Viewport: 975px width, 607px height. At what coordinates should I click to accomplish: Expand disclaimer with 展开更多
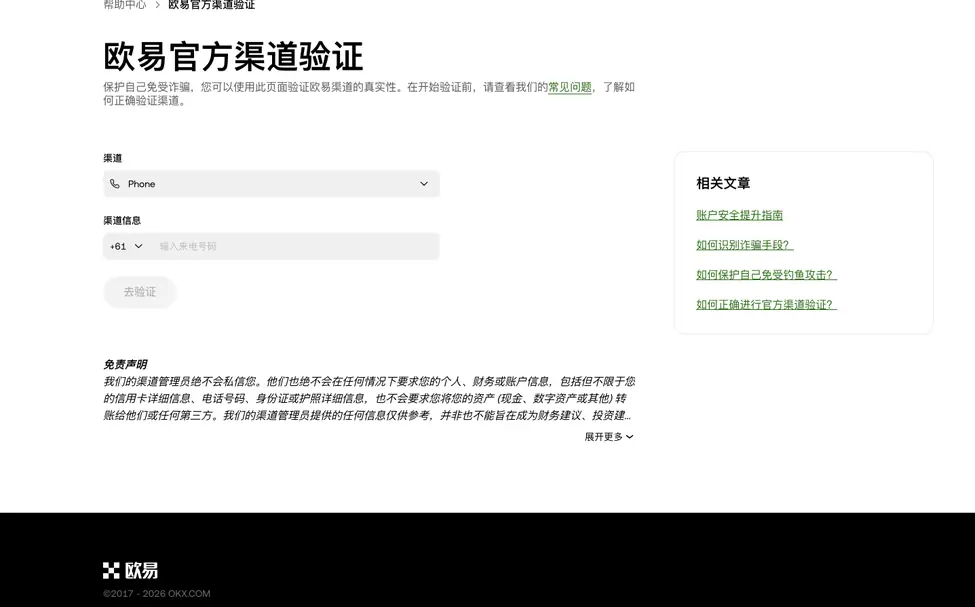pos(609,437)
